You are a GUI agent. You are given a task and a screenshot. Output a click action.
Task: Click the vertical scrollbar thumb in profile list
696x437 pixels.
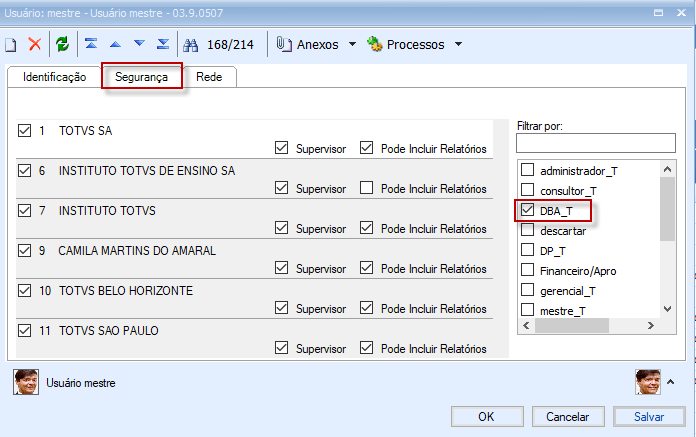tap(667, 209)
